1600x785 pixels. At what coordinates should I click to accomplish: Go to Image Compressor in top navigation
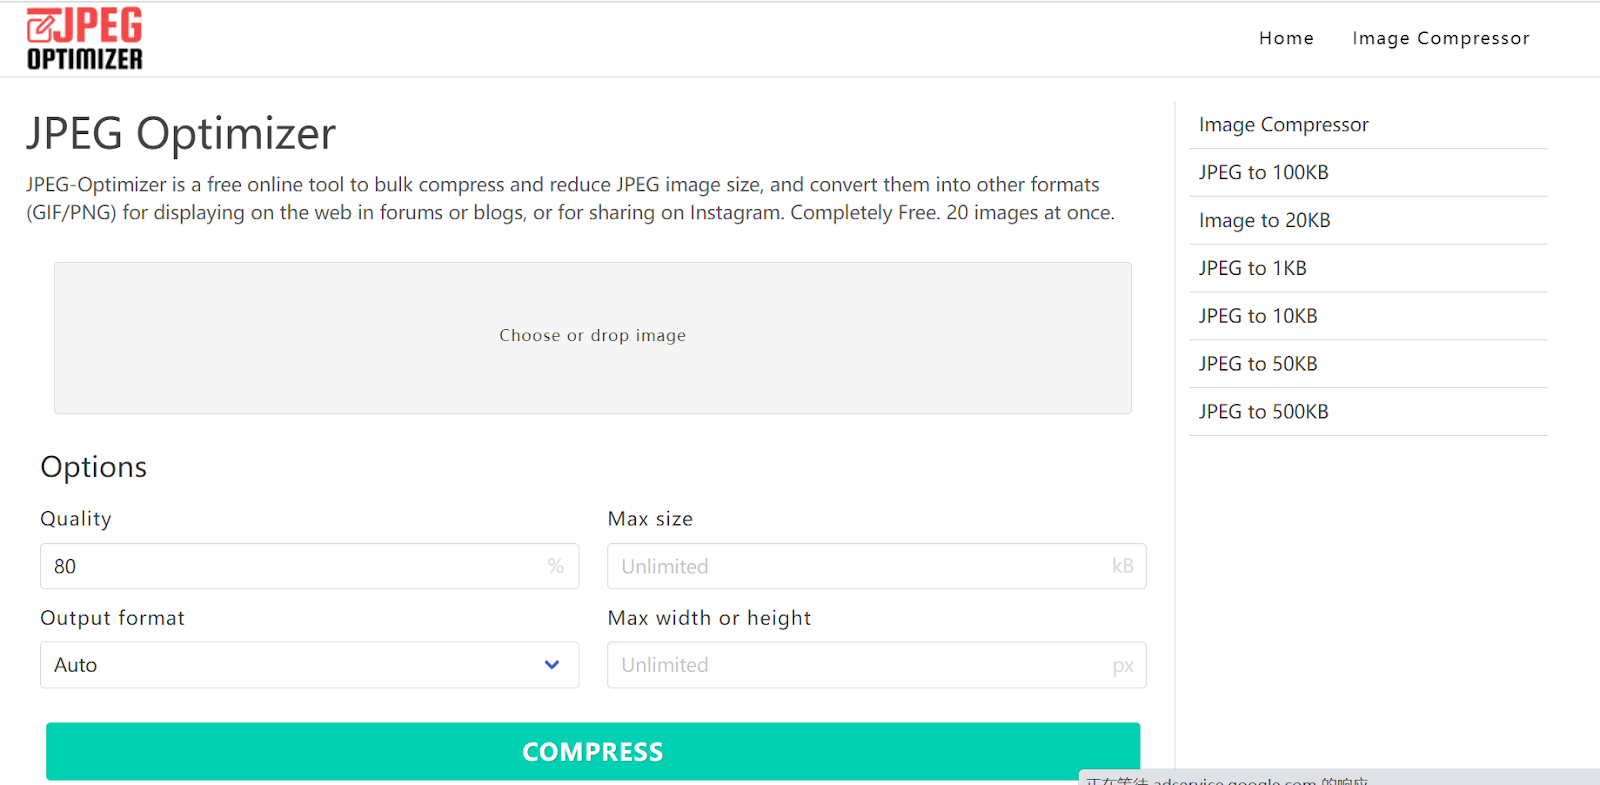click(x=1441, y=38)
